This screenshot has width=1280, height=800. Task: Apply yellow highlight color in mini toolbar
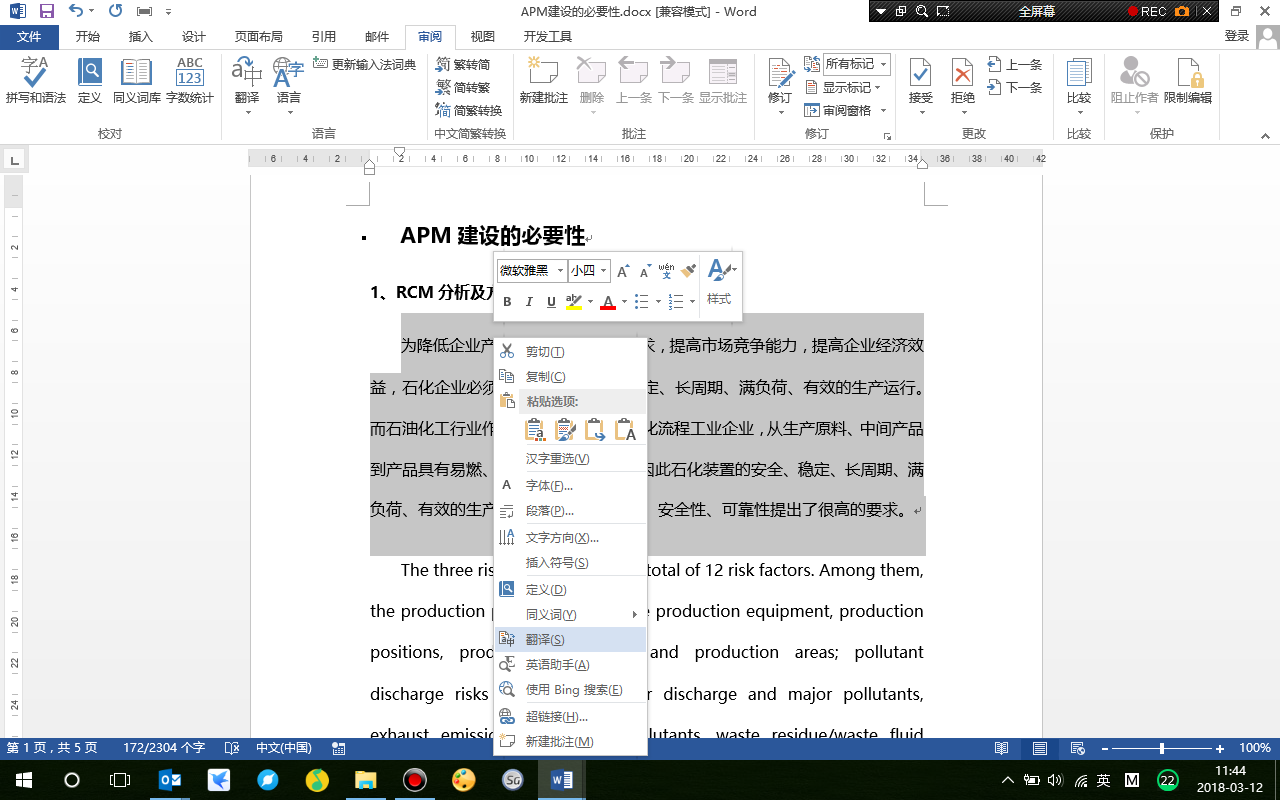pyautogui.click(x=573, y=302)
